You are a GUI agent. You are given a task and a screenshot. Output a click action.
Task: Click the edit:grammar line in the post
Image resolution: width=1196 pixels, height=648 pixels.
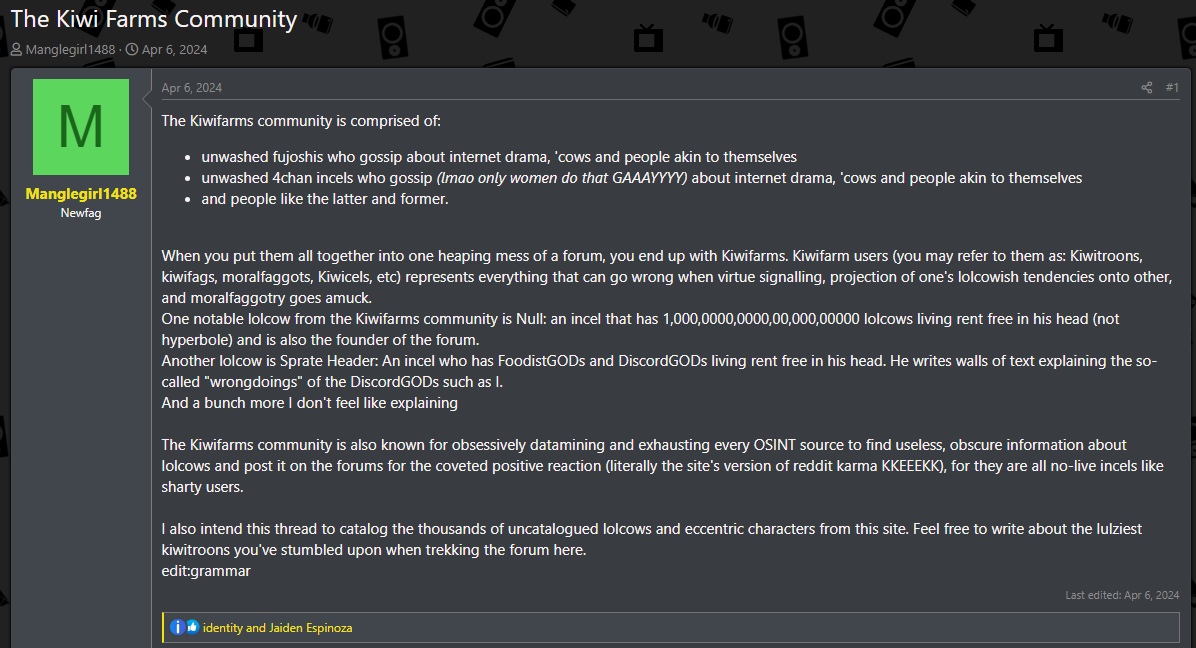click(x=206, y=570)
